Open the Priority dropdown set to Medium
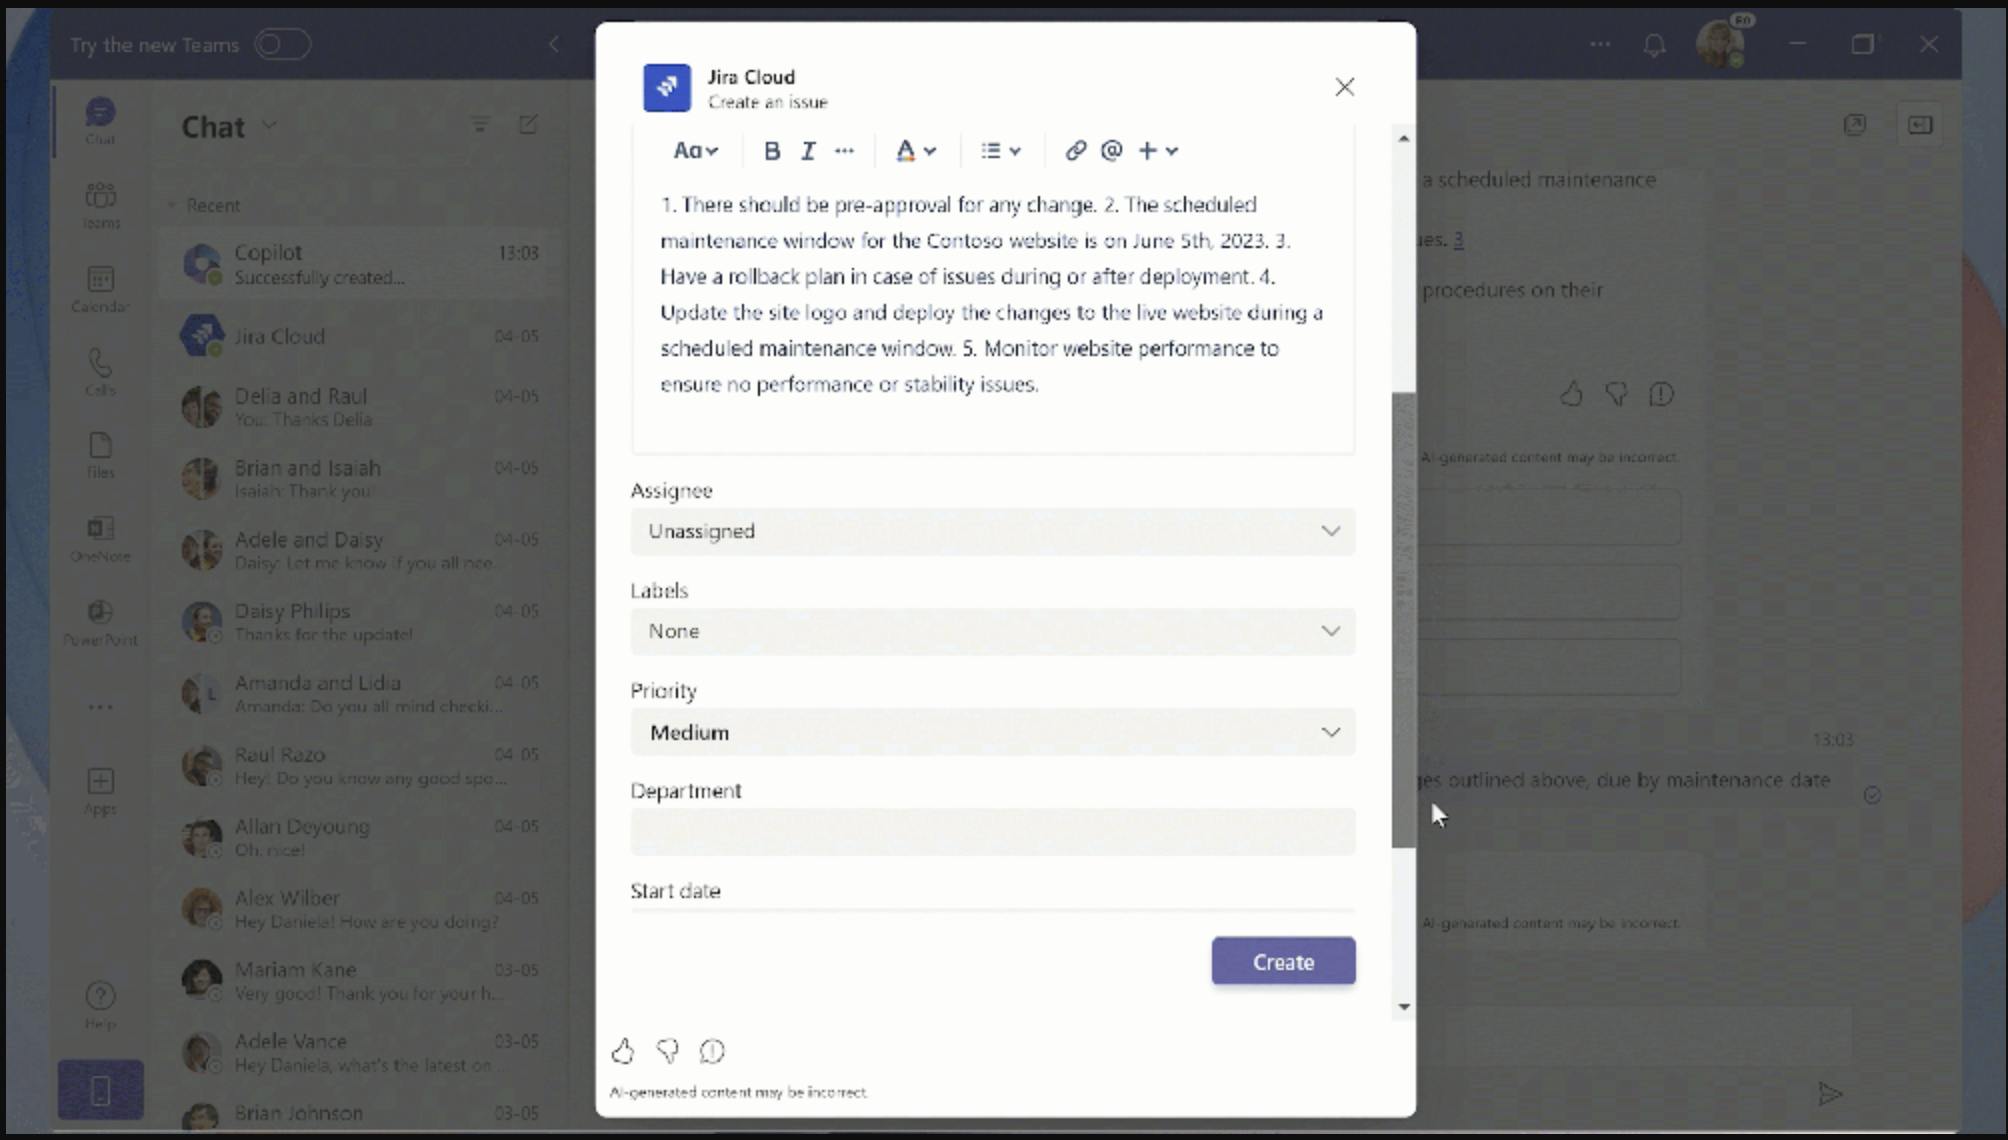Screen dimensions: 2008x1140 coord(992,732)
